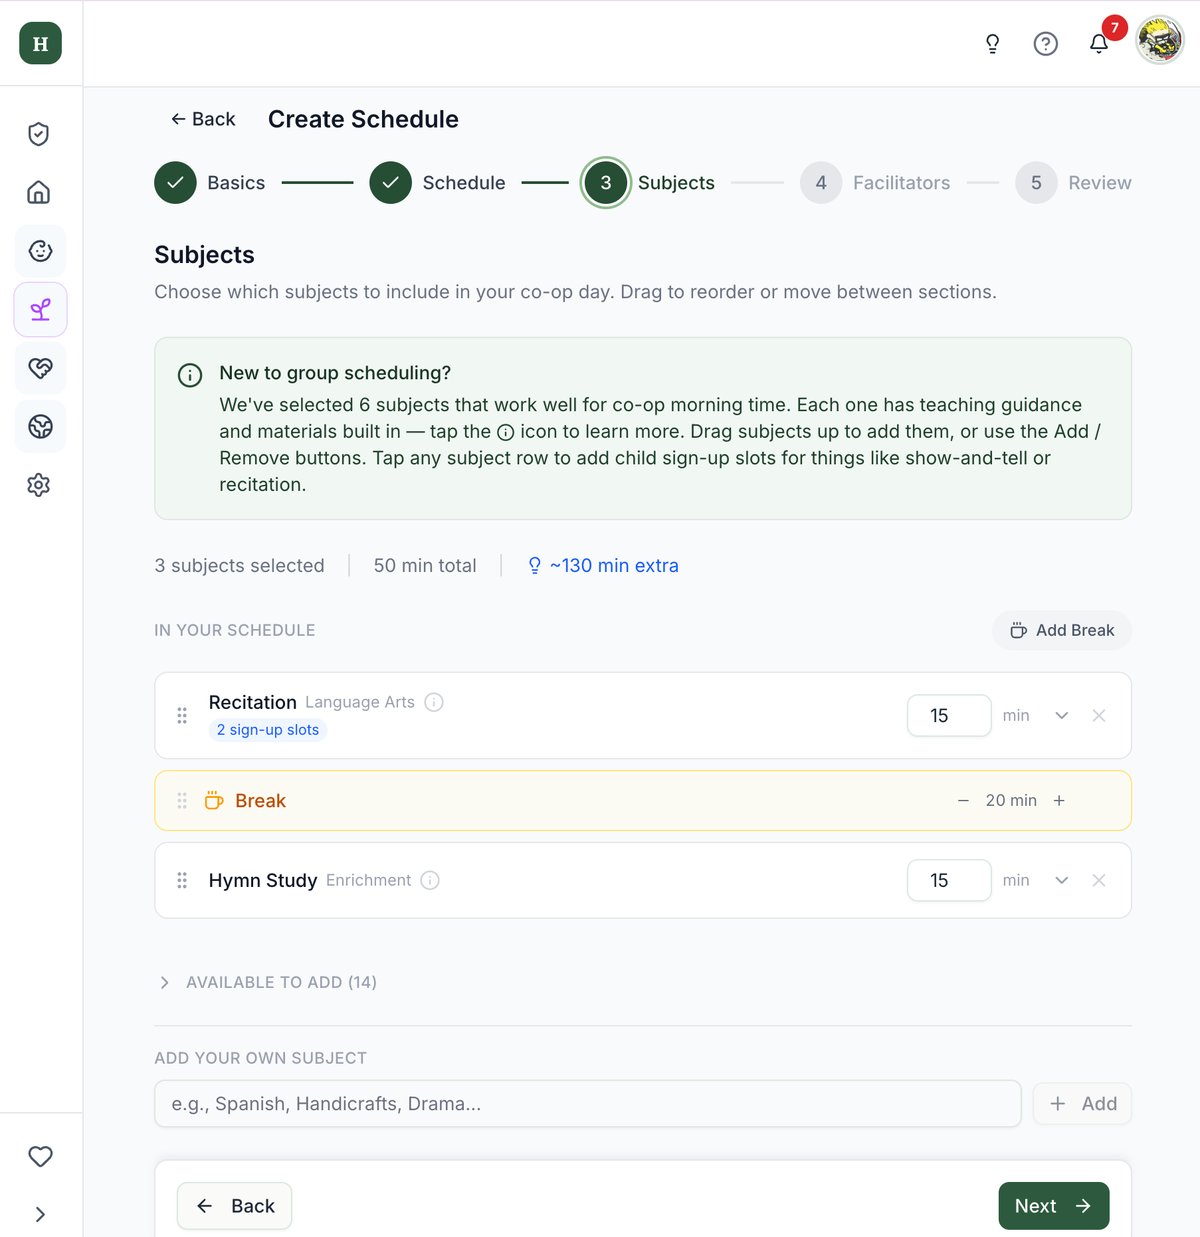Click the lightbulb tips icon in header
This screenshot has height=1237, width=1200.
pyautogui.click(x=992, y=43)
